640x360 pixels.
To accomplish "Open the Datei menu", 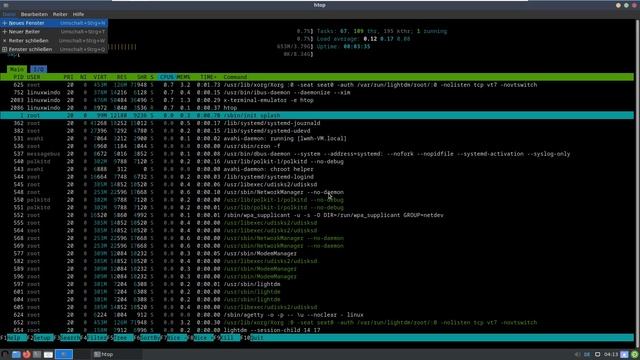I will click(9, 14).
